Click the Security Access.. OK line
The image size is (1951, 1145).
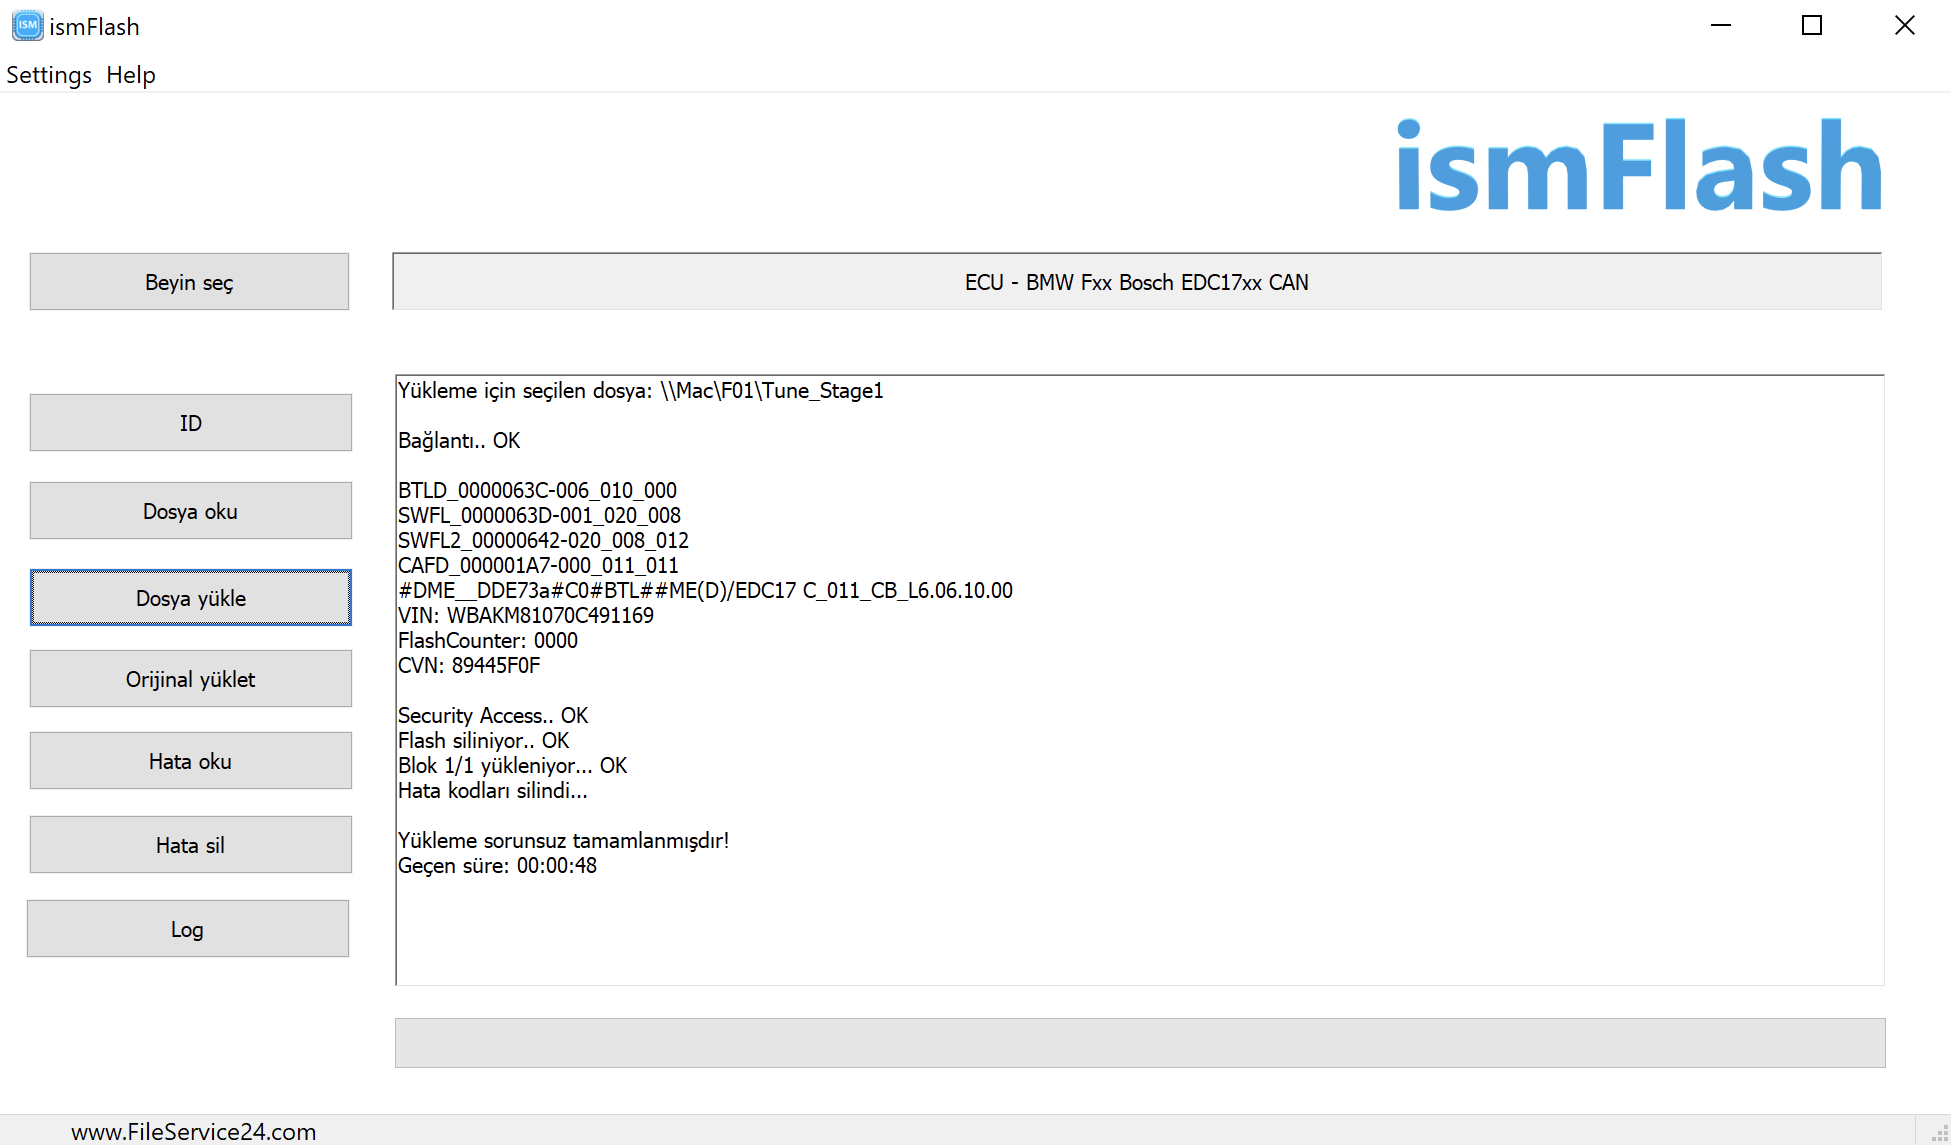(493, 716)
